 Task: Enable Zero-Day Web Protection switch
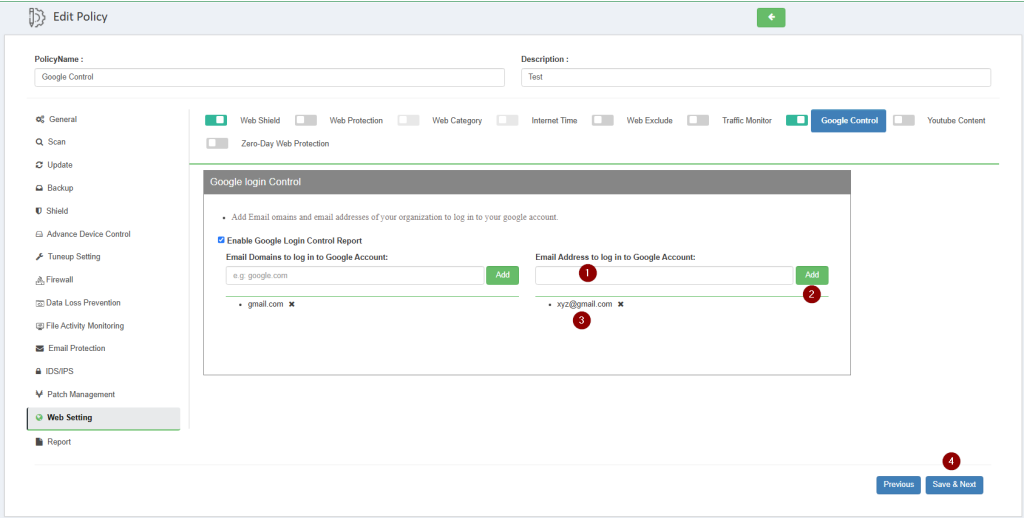point(217,143)
